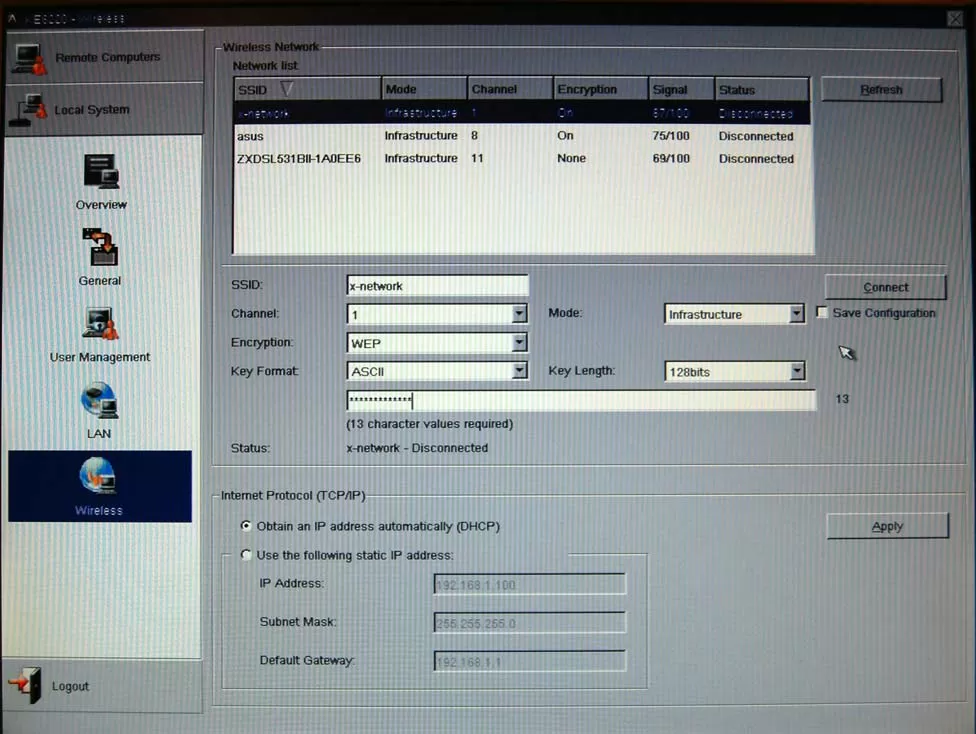
Task: Open the LAN settings icon
Action: [100, 401]
